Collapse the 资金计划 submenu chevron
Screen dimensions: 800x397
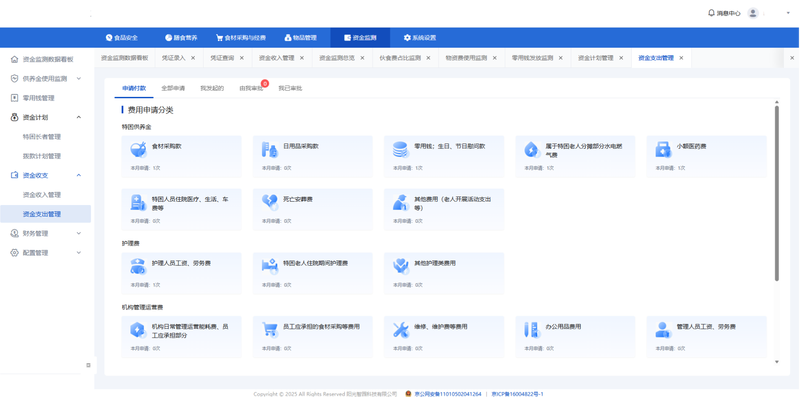pos(79,117)
